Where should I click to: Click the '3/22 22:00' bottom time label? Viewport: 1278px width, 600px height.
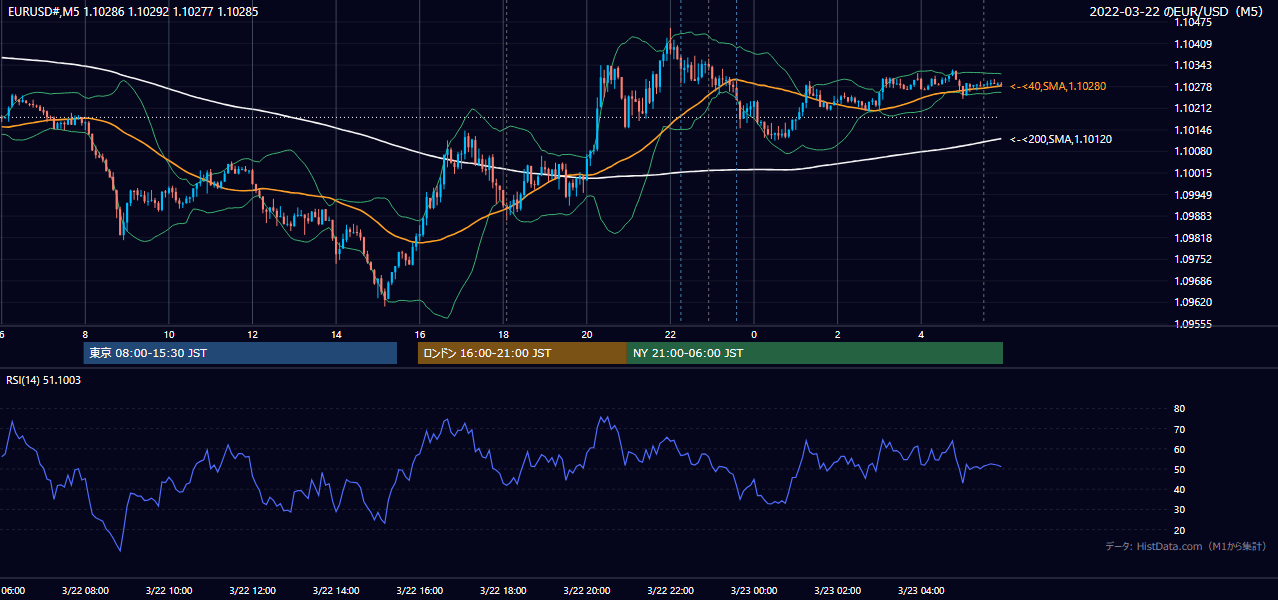coord(670,591)
